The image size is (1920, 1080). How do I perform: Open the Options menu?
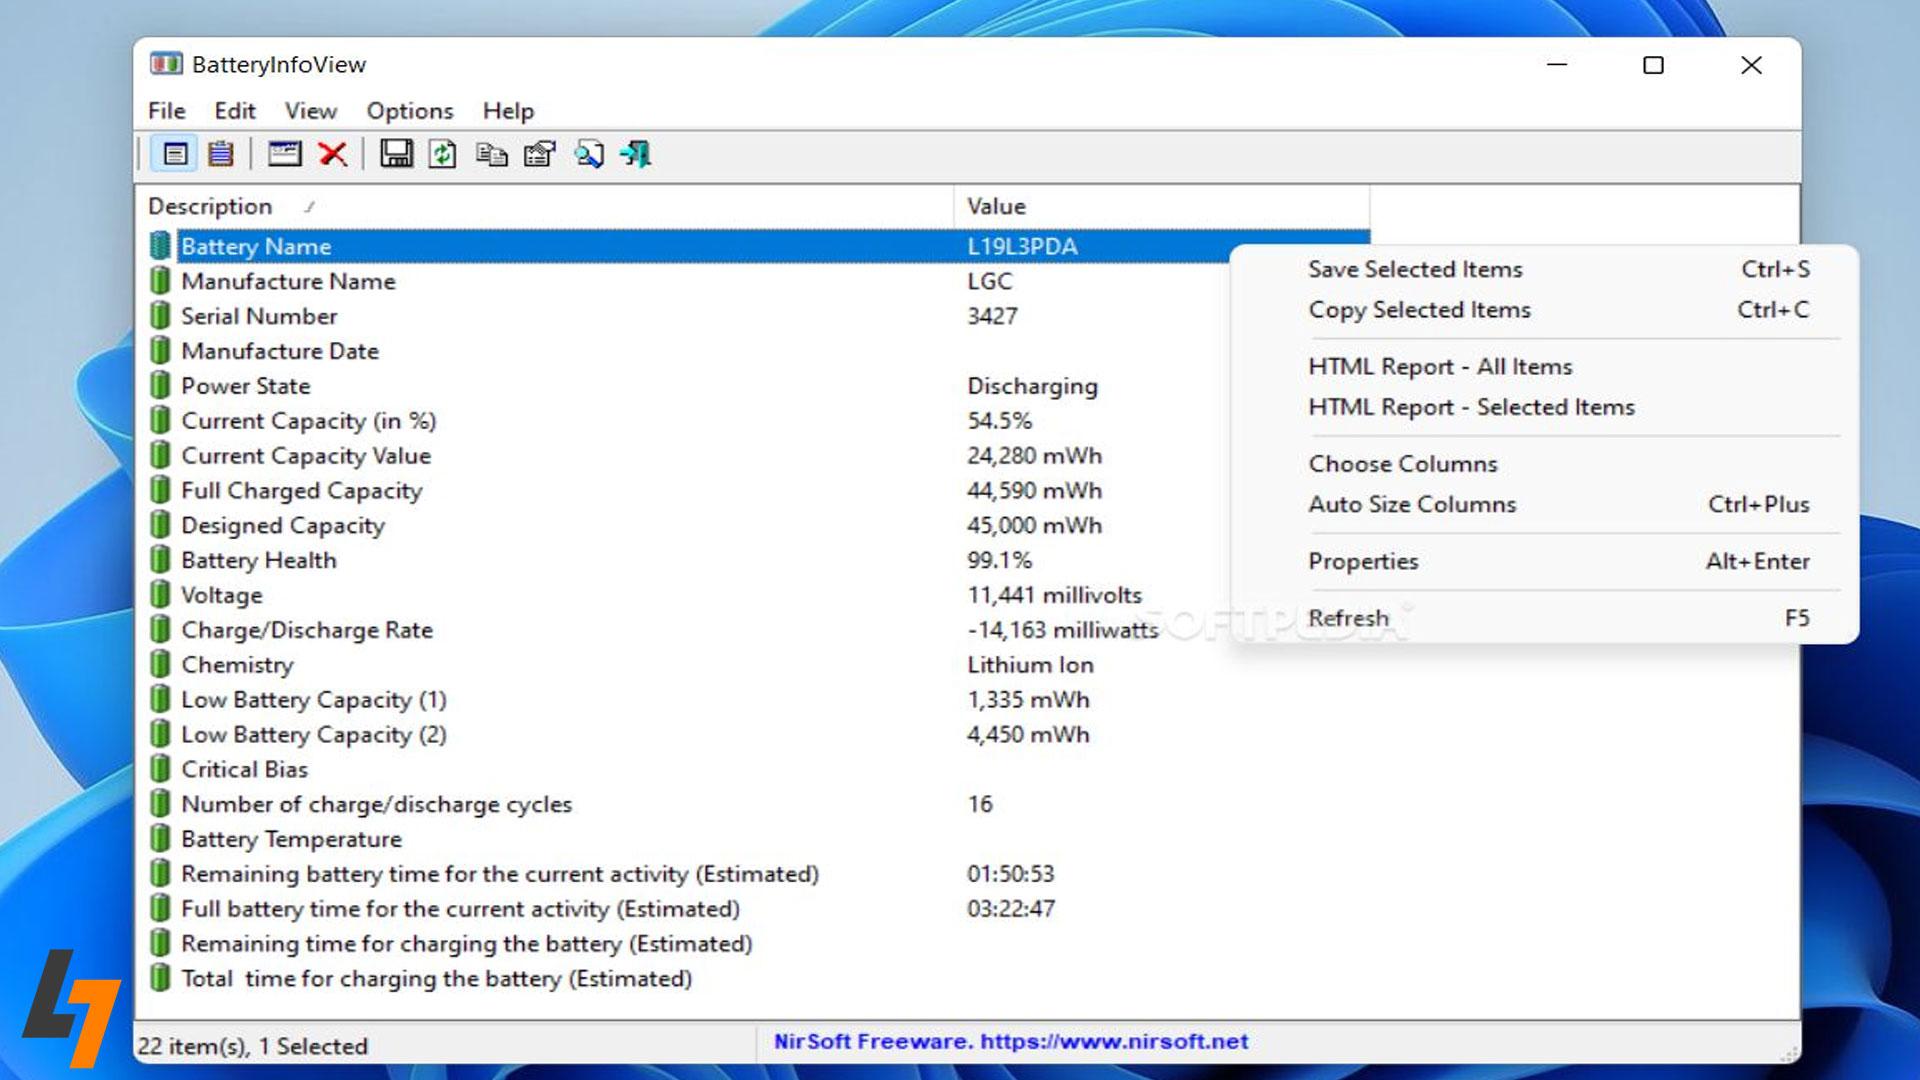click(x=409, y=111)
